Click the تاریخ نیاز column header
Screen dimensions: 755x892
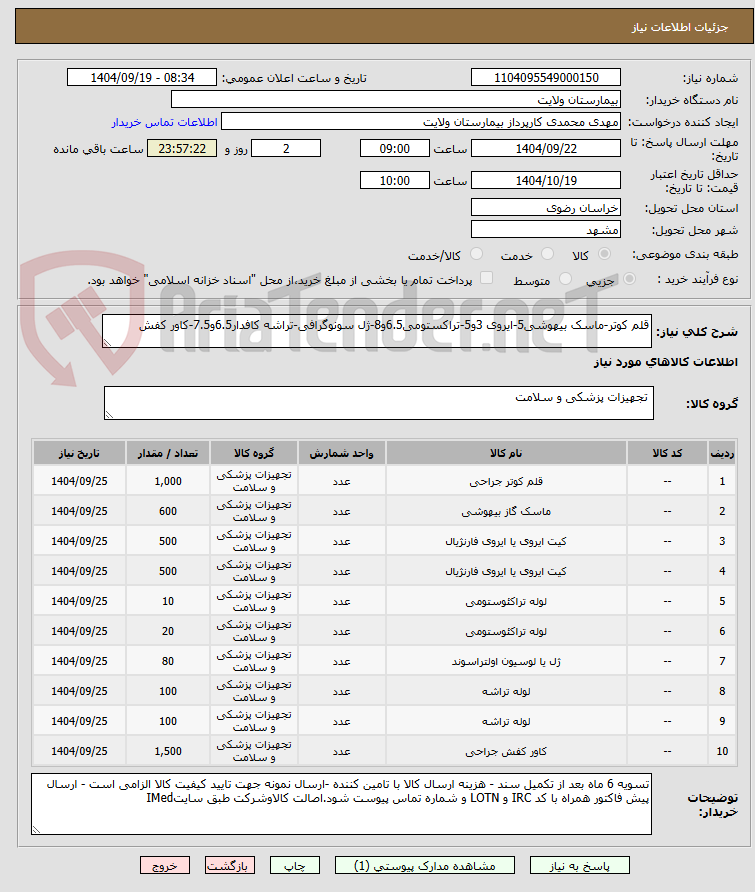point(79,453)
